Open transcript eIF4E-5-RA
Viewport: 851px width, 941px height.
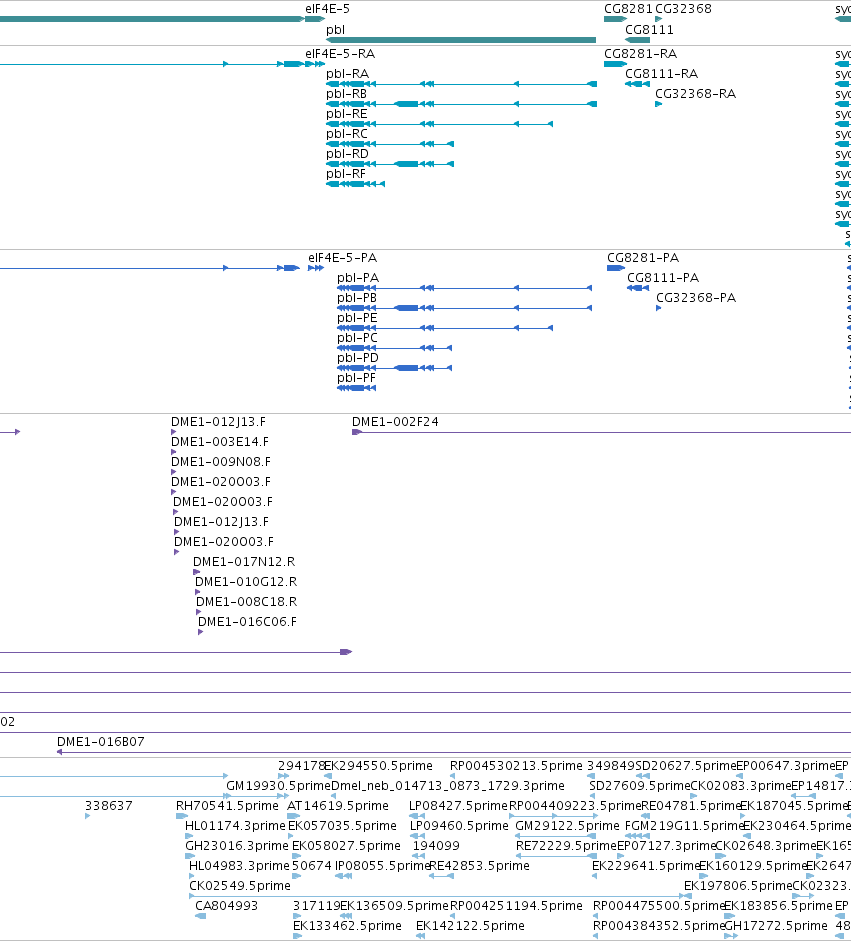click(340, 53)
